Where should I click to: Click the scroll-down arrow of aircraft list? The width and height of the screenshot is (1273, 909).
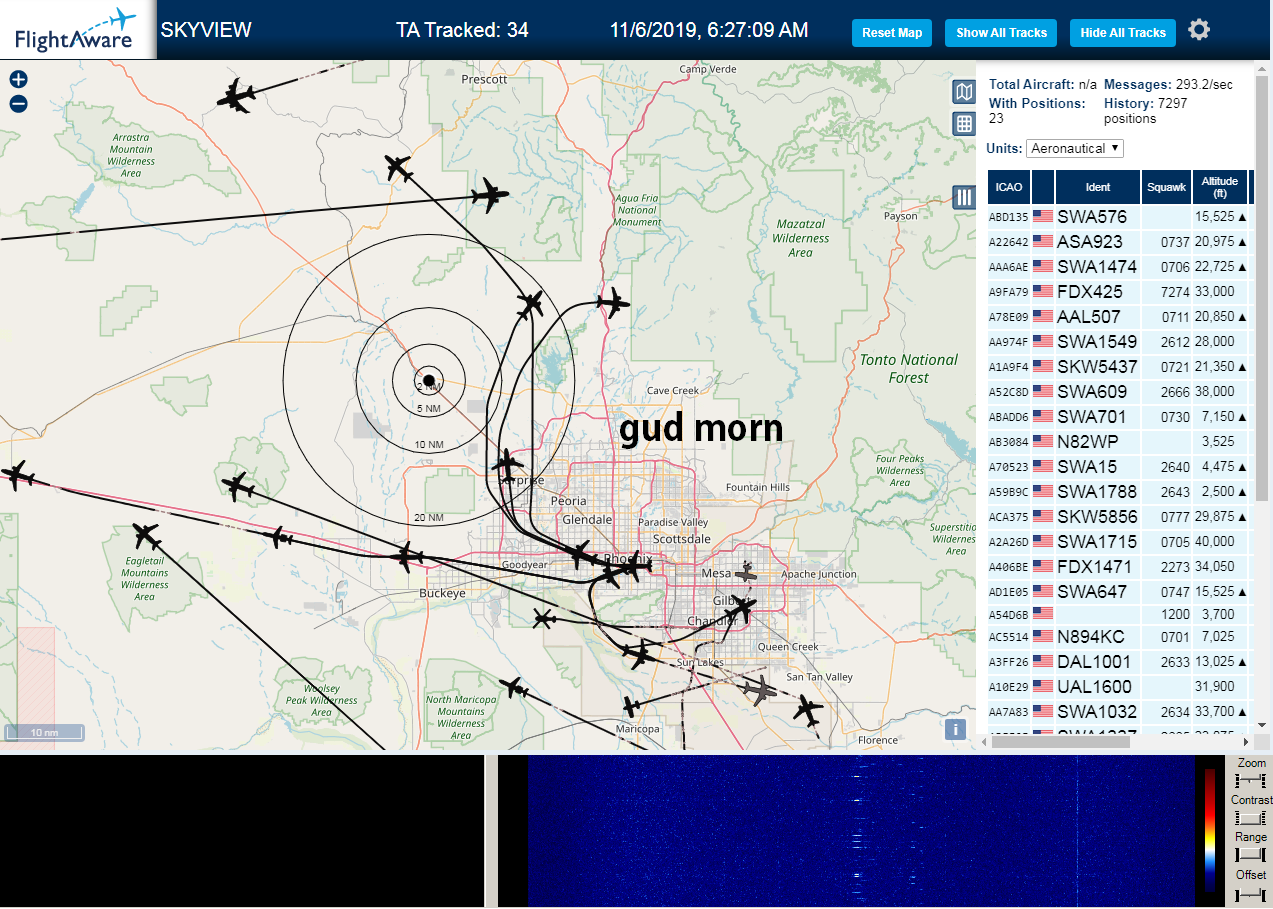1262,724
